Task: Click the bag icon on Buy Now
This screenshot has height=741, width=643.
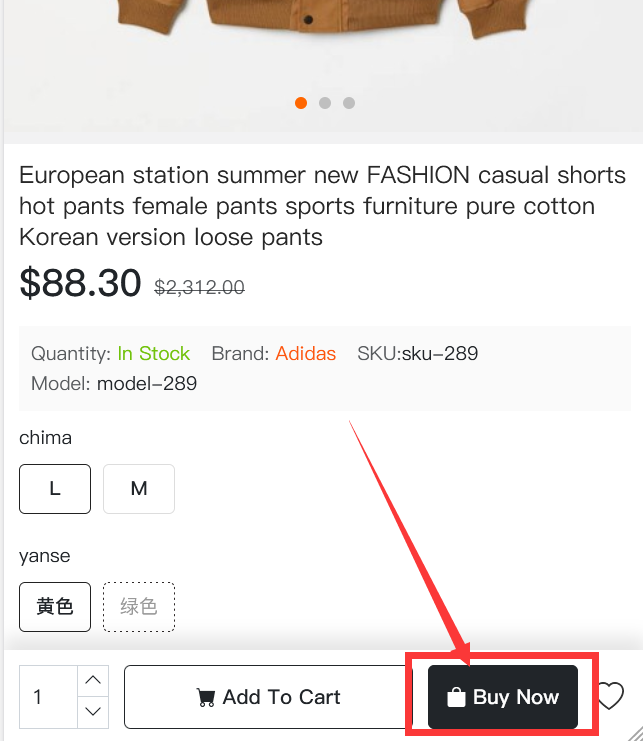Action: (456, 697)
